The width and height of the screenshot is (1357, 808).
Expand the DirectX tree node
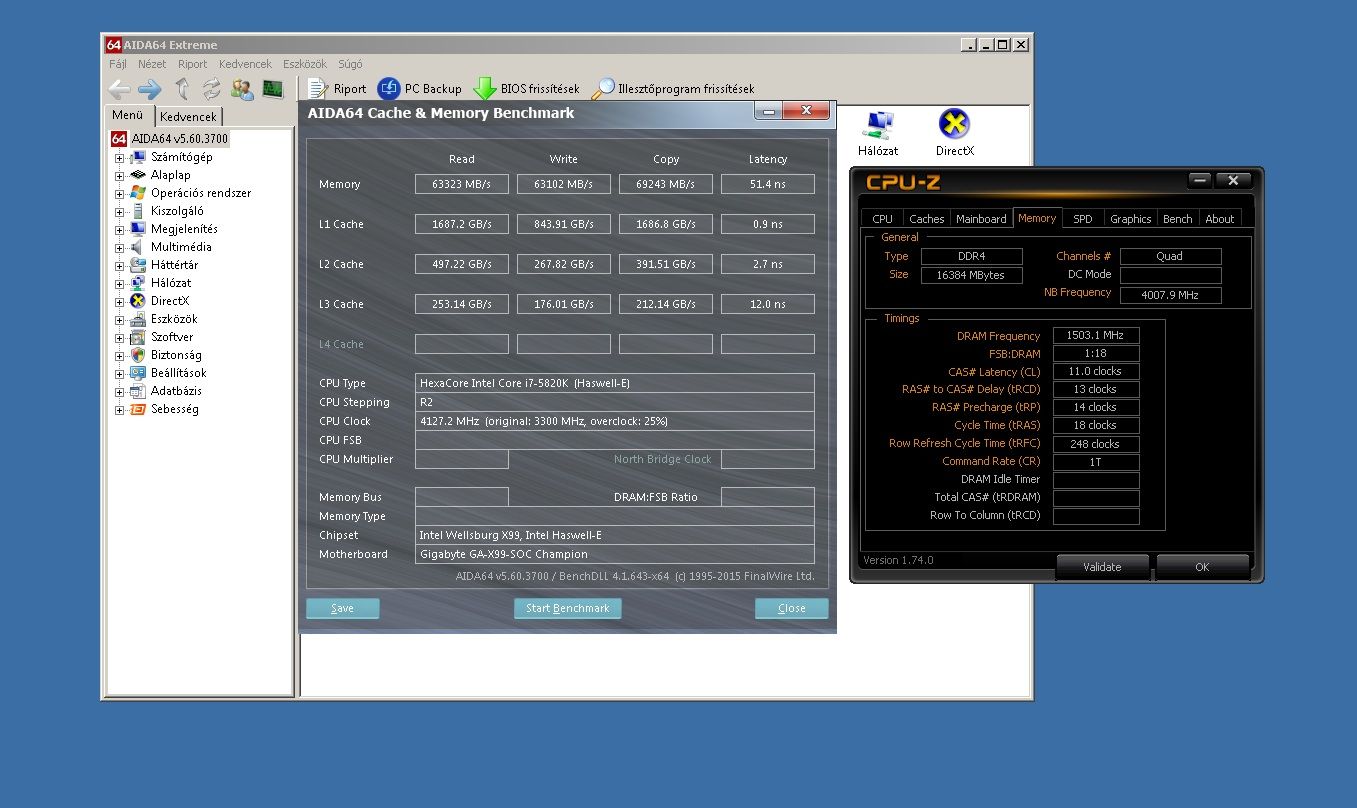pyautogui.click(x=120, y=302)
